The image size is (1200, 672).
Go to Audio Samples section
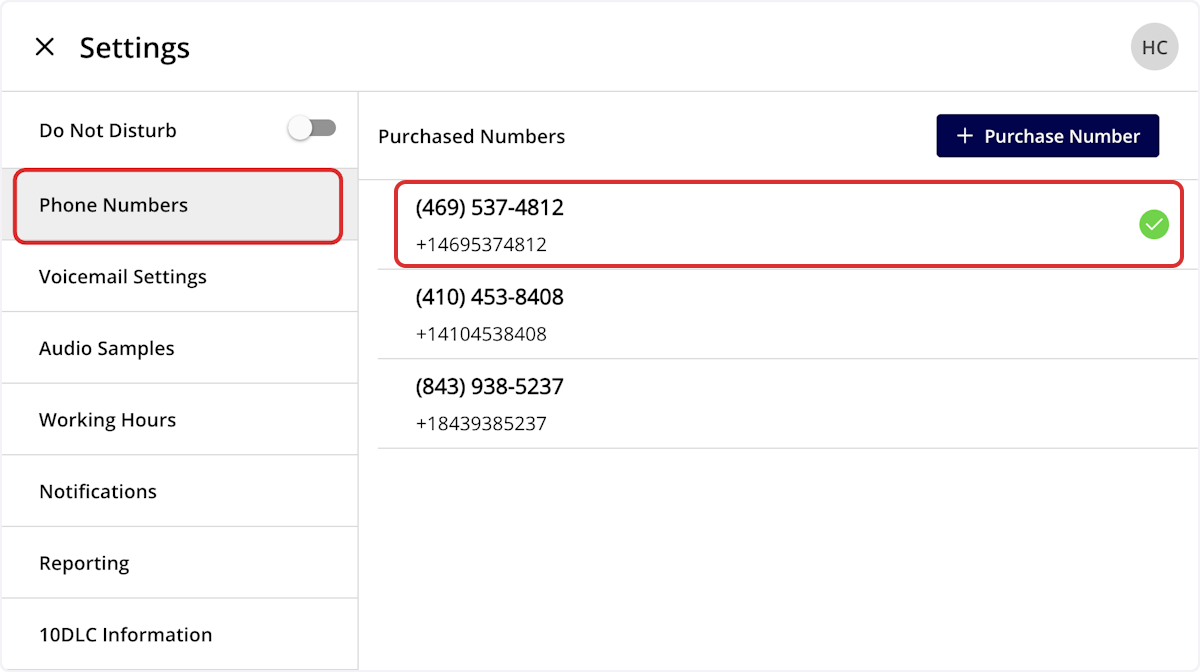point(179,348)
